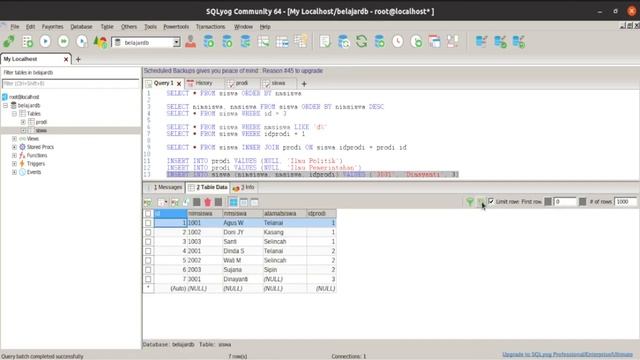
Task: Open the Database menu
Action: [x=81, y=27]
